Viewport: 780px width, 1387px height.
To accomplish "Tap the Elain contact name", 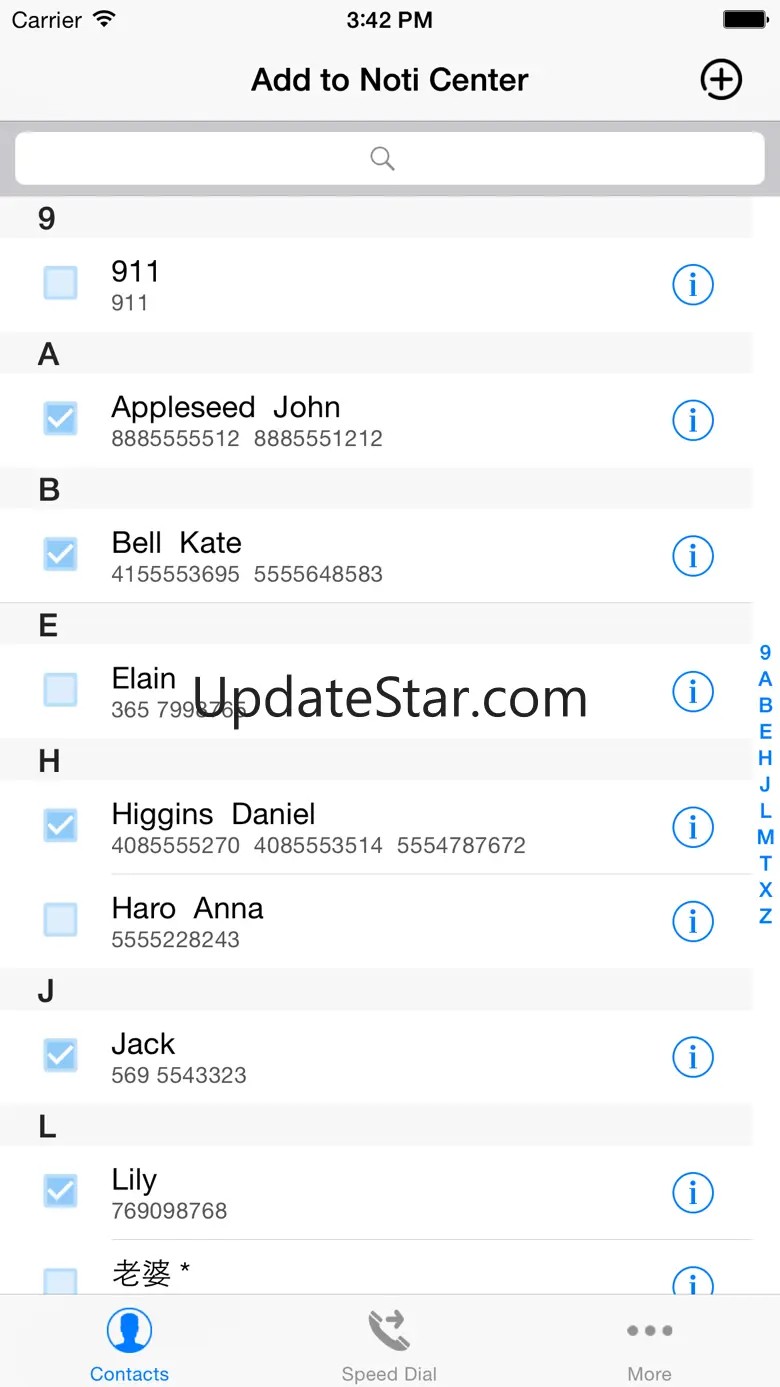I will point(144,678).
